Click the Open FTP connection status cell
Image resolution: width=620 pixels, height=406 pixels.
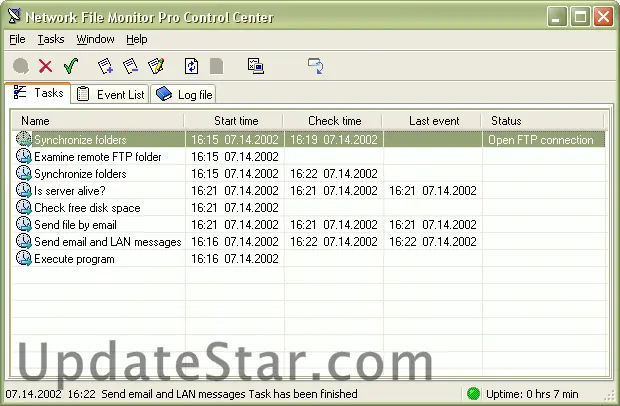544,140
